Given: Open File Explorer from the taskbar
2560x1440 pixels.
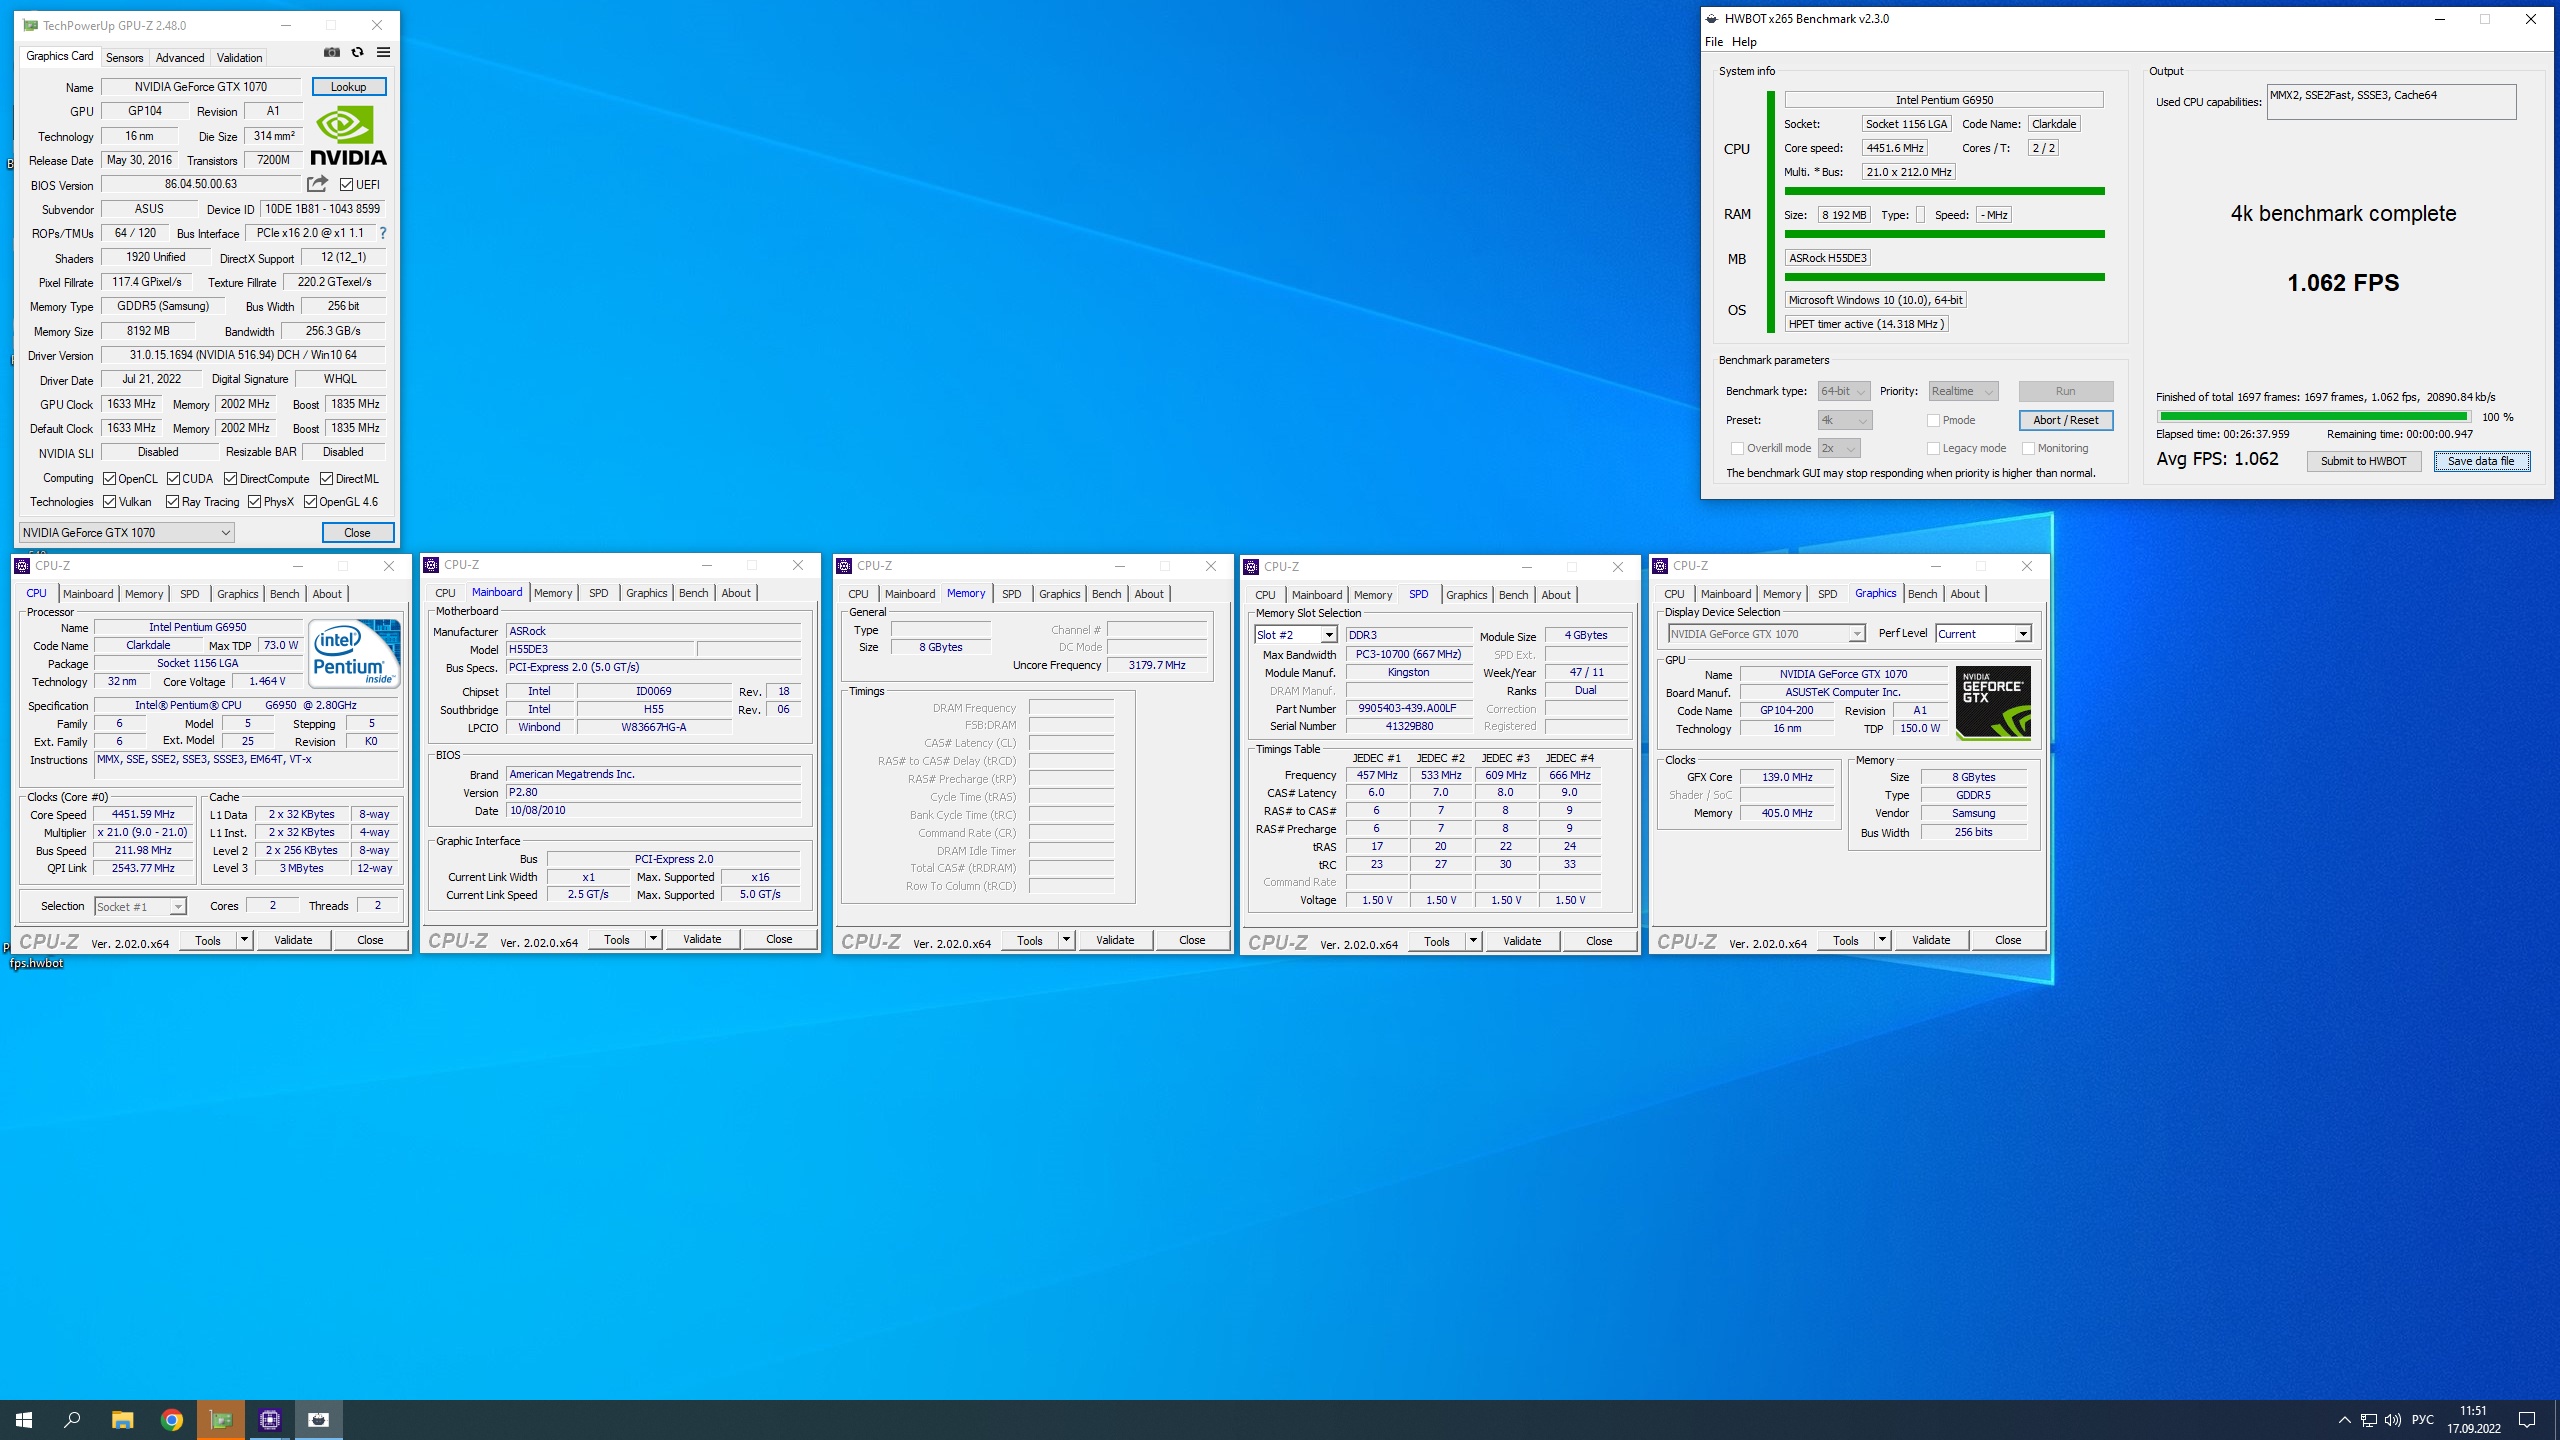Looking at the screenshot, I should (x=122, y=1420).
